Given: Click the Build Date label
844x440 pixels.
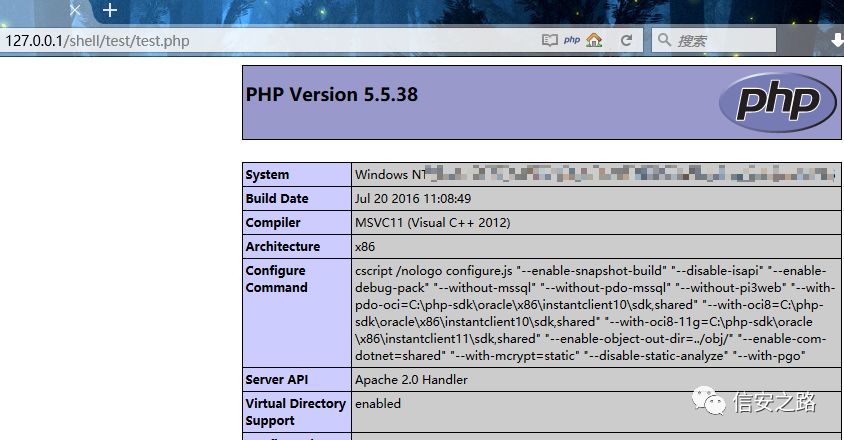Looking at the screenshot, I should pos(277,198).
